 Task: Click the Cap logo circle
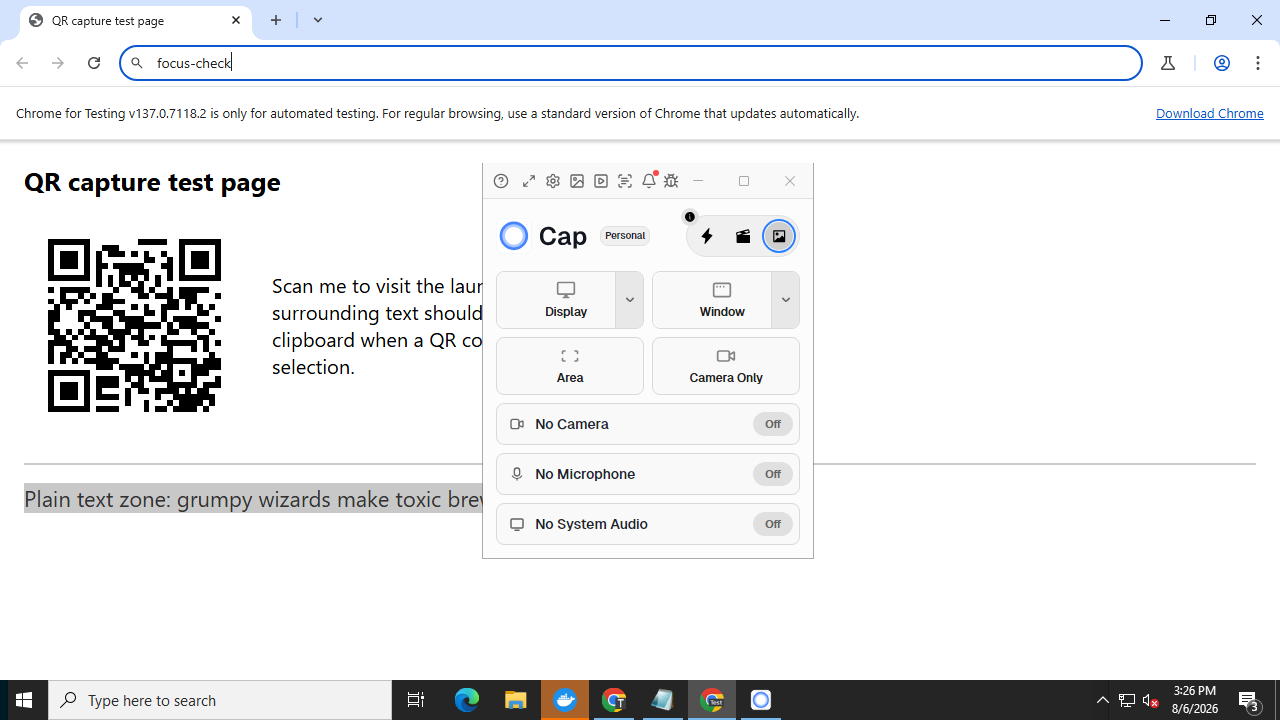tap(514, 235)
